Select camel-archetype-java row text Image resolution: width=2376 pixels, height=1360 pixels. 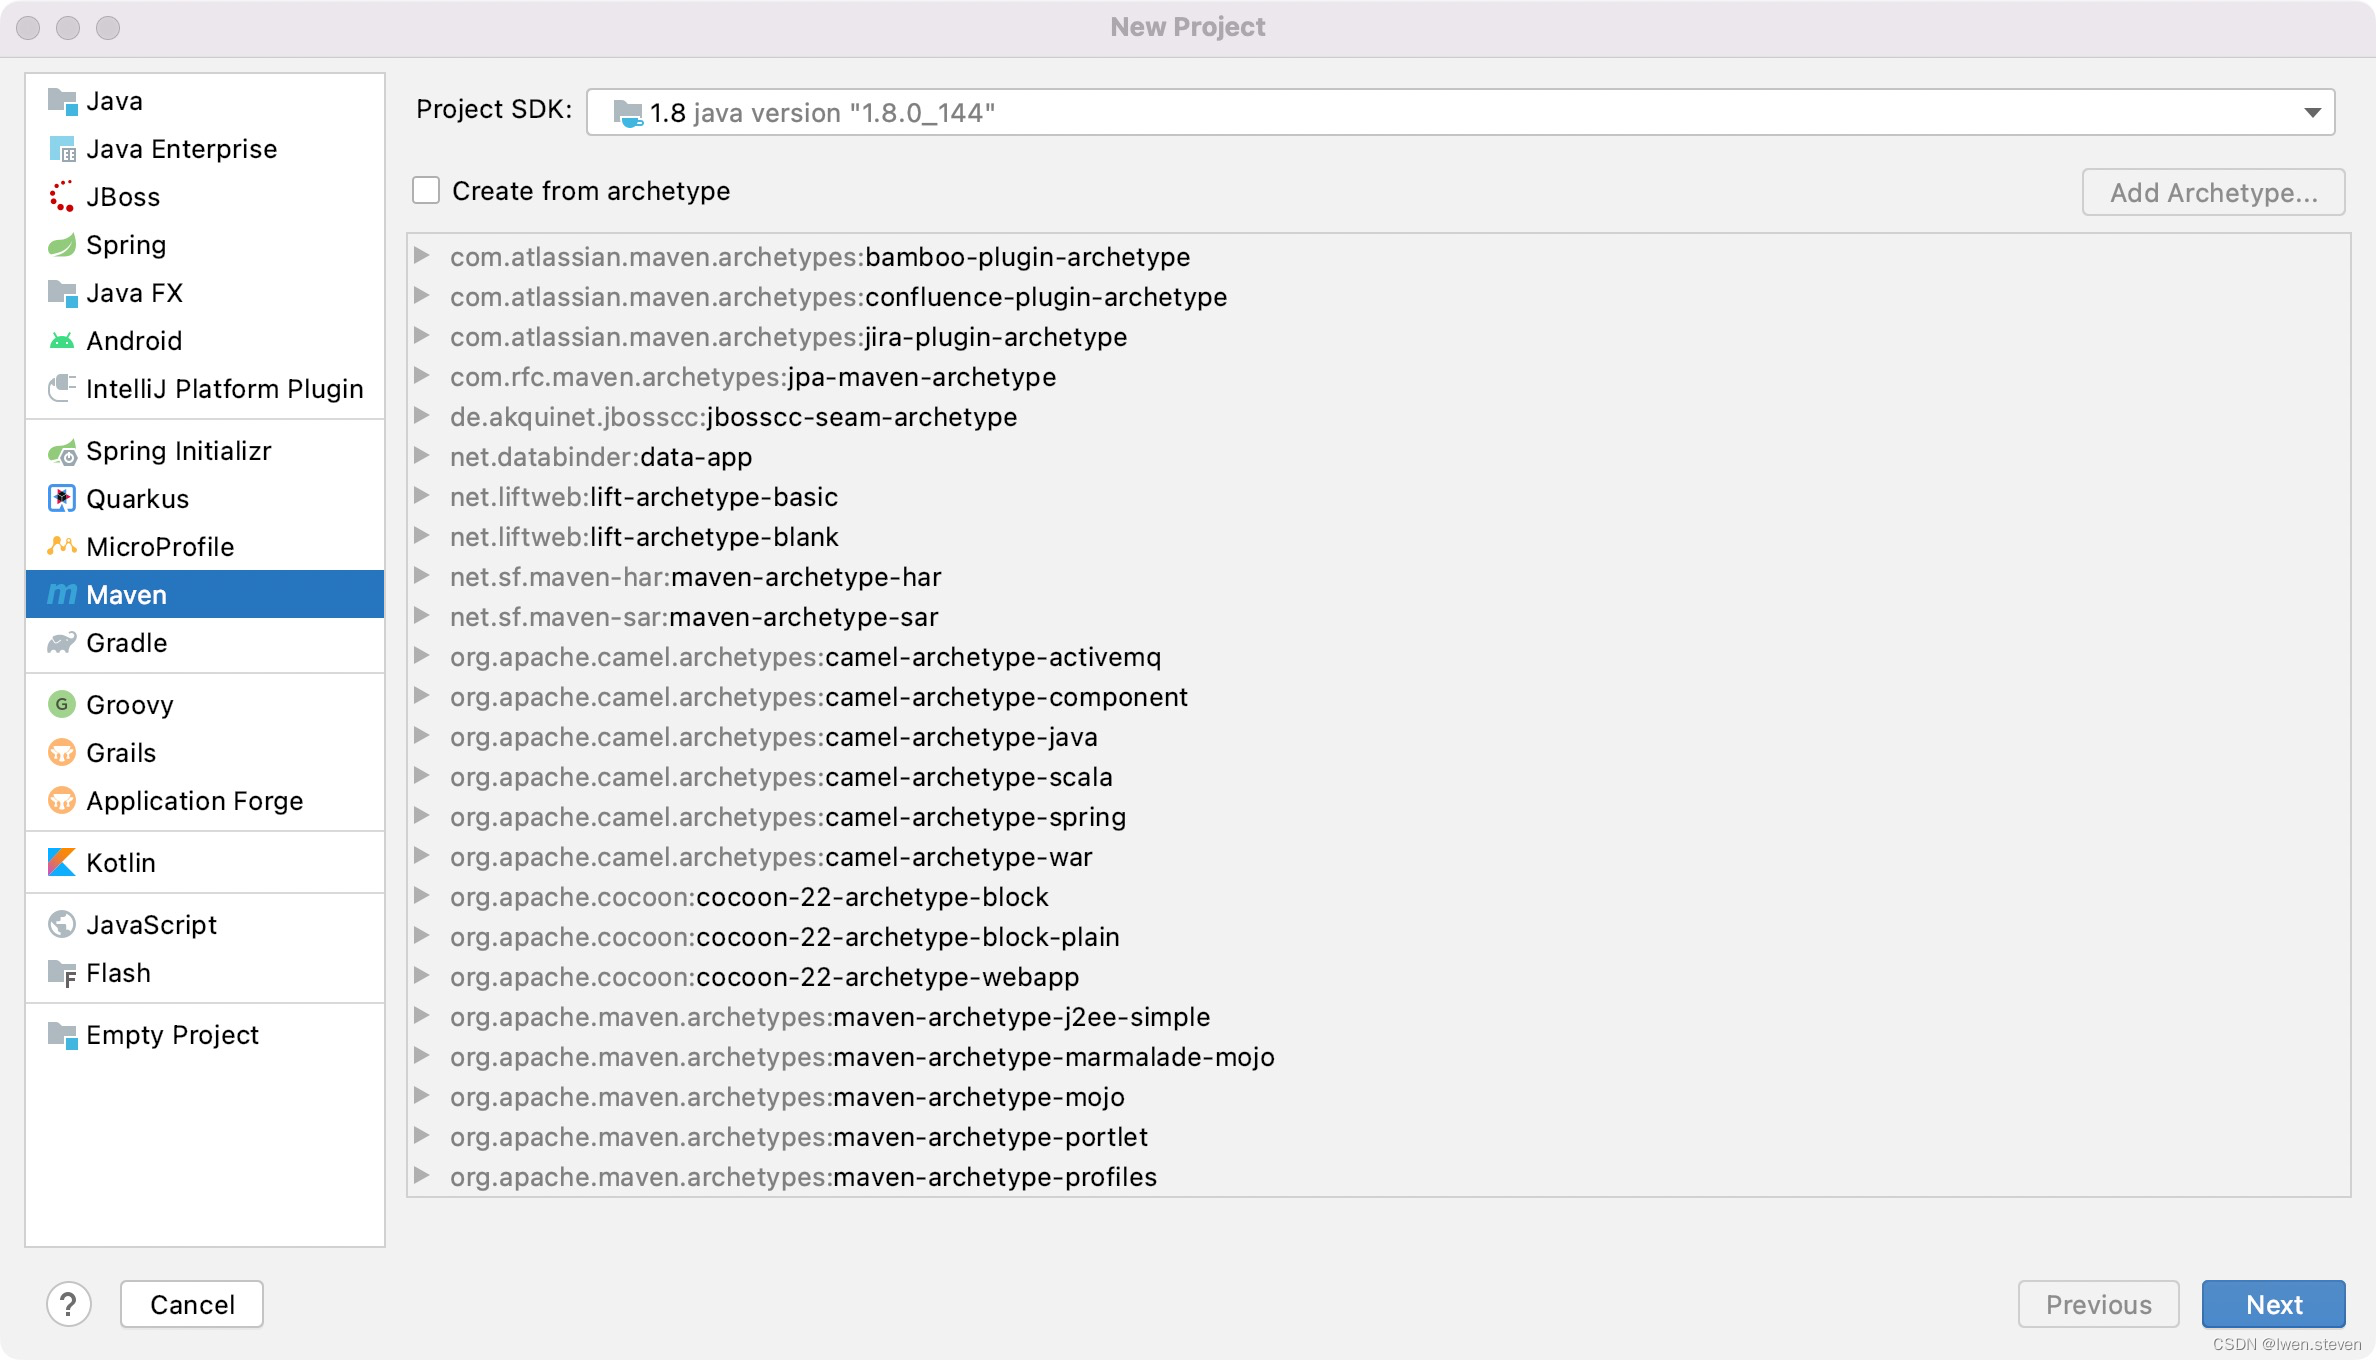[x=774, y=737]
